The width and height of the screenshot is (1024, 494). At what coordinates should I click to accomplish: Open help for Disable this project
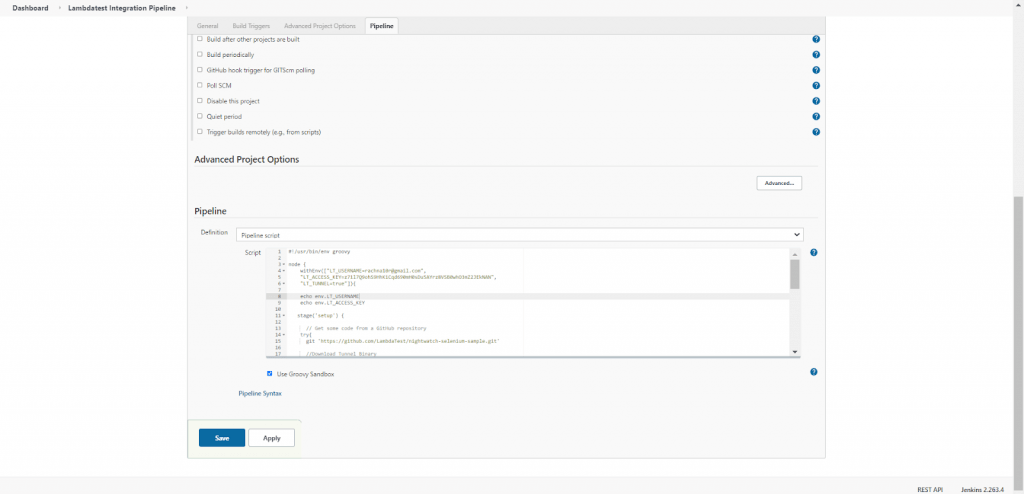(x=816, y=101)
